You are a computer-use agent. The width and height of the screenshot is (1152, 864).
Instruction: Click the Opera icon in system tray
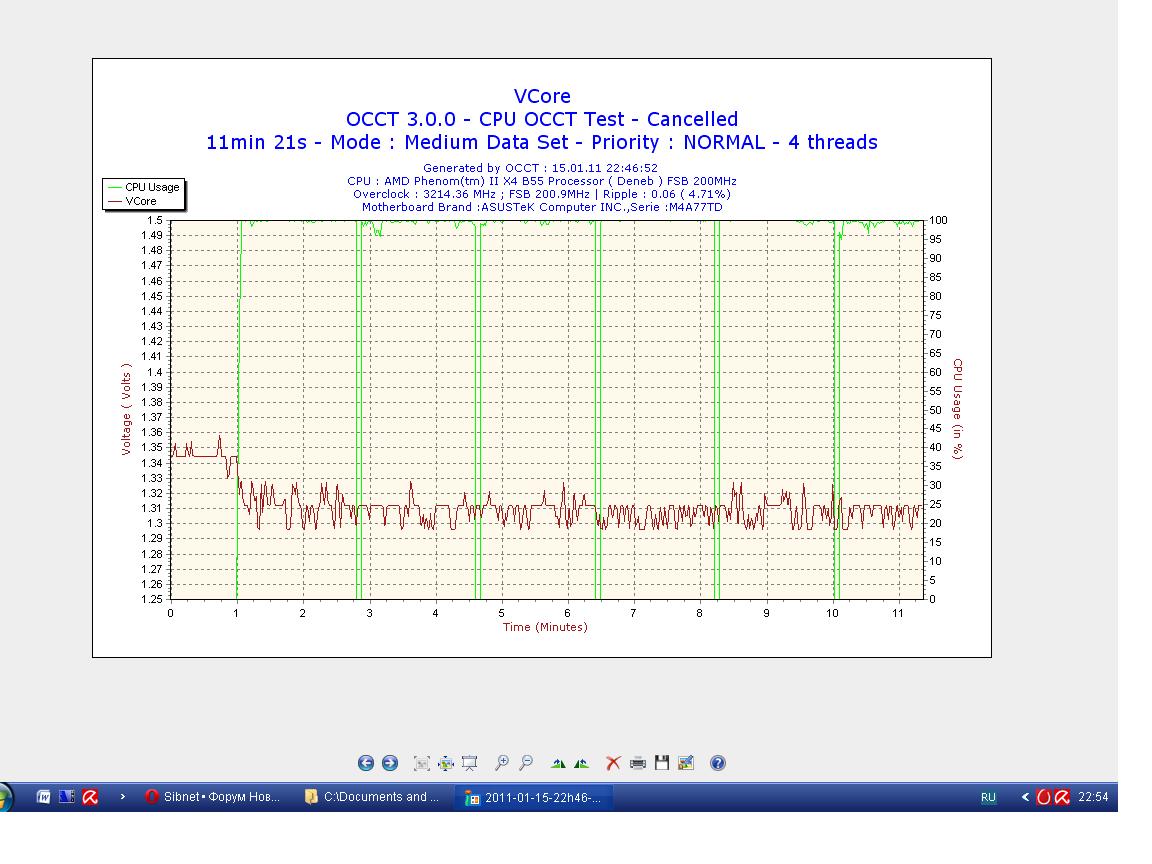click(1043, 797)
